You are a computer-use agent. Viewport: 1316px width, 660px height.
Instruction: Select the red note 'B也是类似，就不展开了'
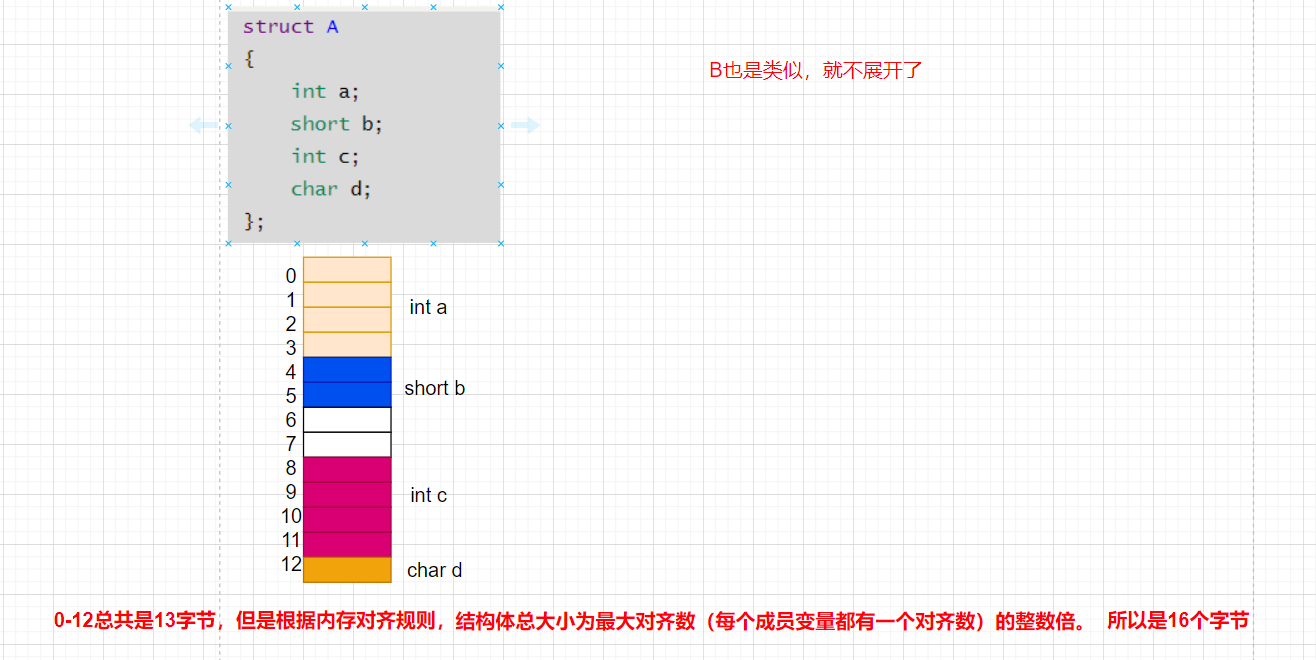815,70
